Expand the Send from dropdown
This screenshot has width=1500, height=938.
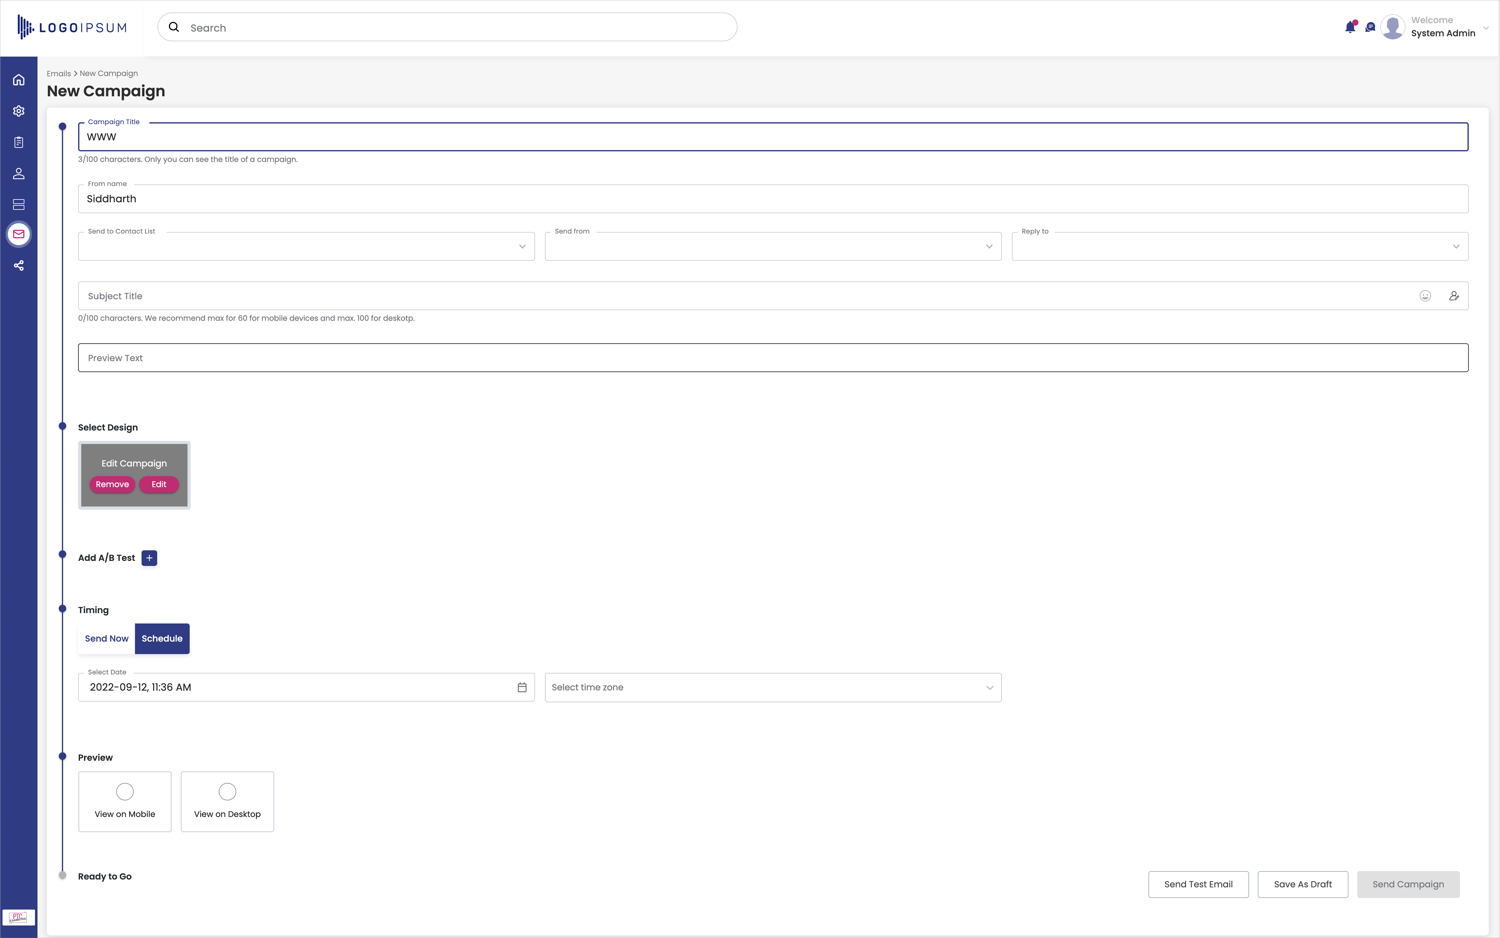pyautogui.click(x=773, y=247)
